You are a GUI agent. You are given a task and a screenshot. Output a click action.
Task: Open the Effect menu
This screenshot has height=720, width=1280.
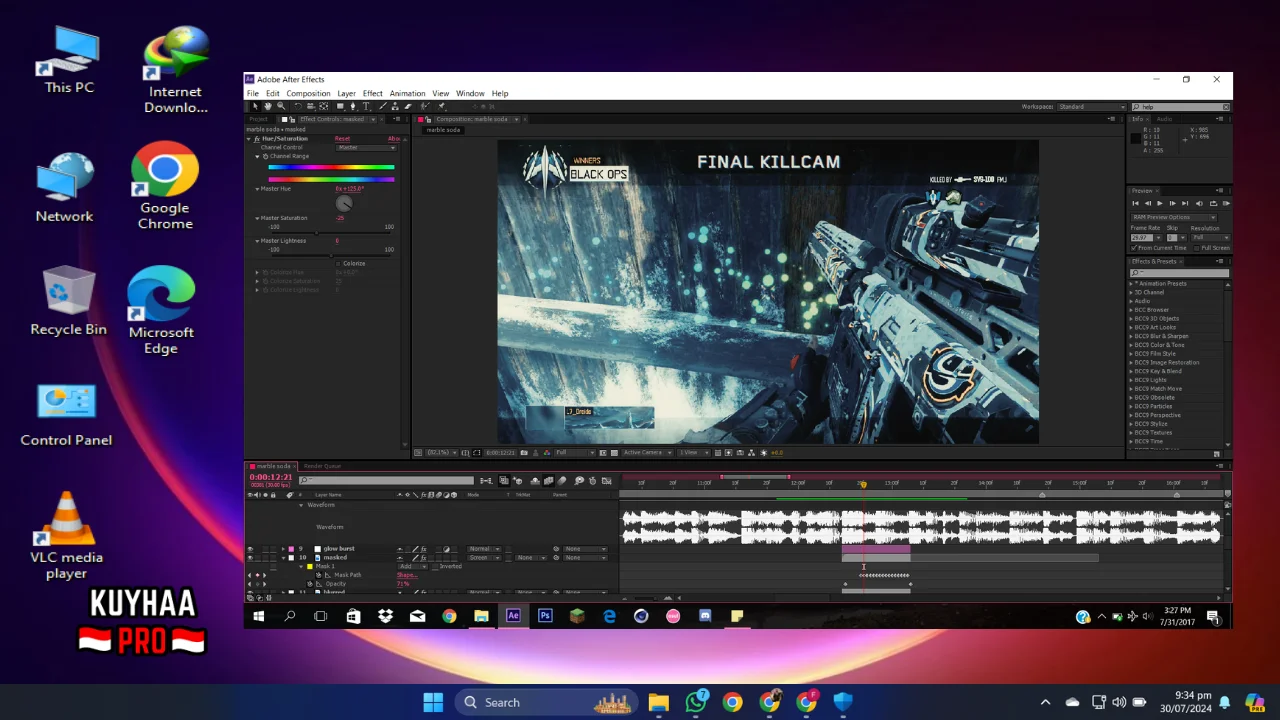(x=373, y=93)
